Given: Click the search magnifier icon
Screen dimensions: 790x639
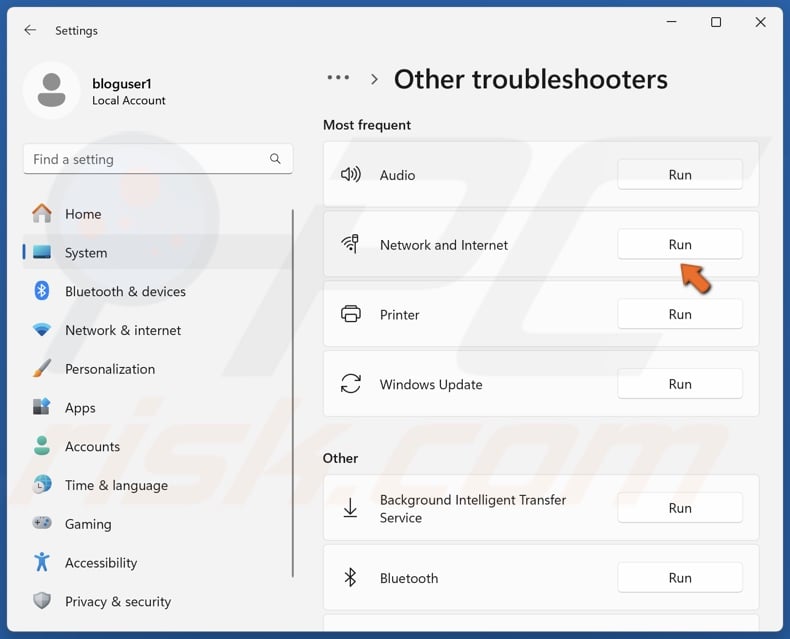Looking at the screenshot, I should click(275, 159).
